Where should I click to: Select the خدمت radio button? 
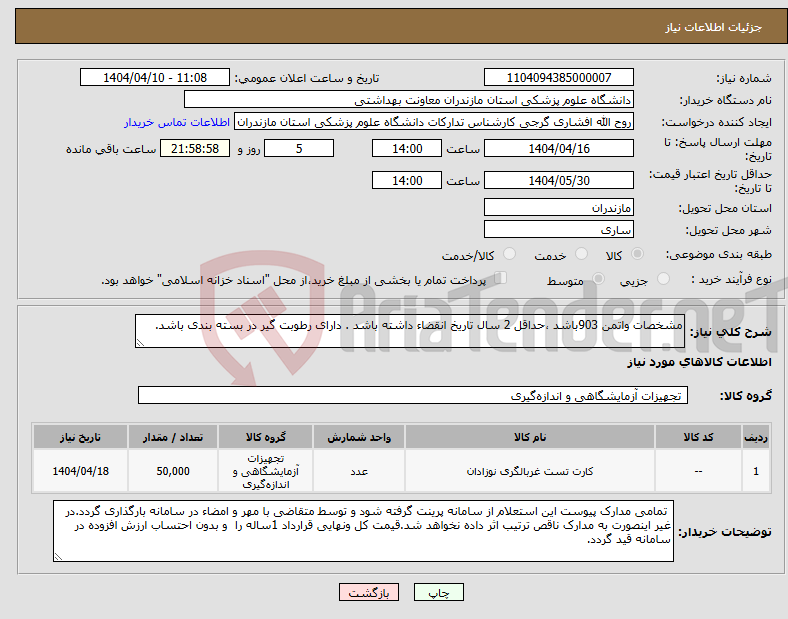click(x=581, y=254)
